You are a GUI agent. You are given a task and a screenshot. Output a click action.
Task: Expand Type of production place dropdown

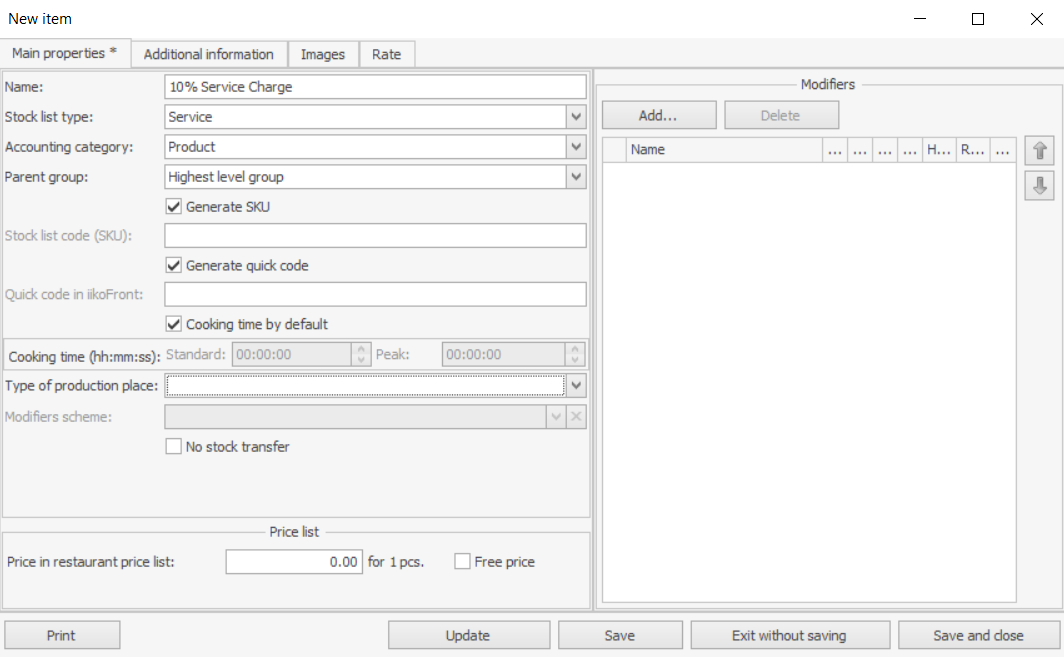pos(576,385)
